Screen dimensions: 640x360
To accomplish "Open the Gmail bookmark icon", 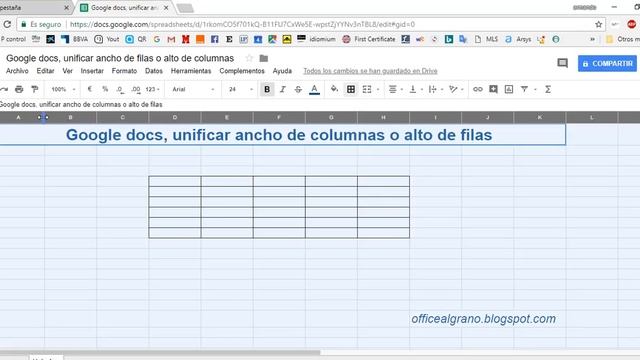I will pos(171,39).
